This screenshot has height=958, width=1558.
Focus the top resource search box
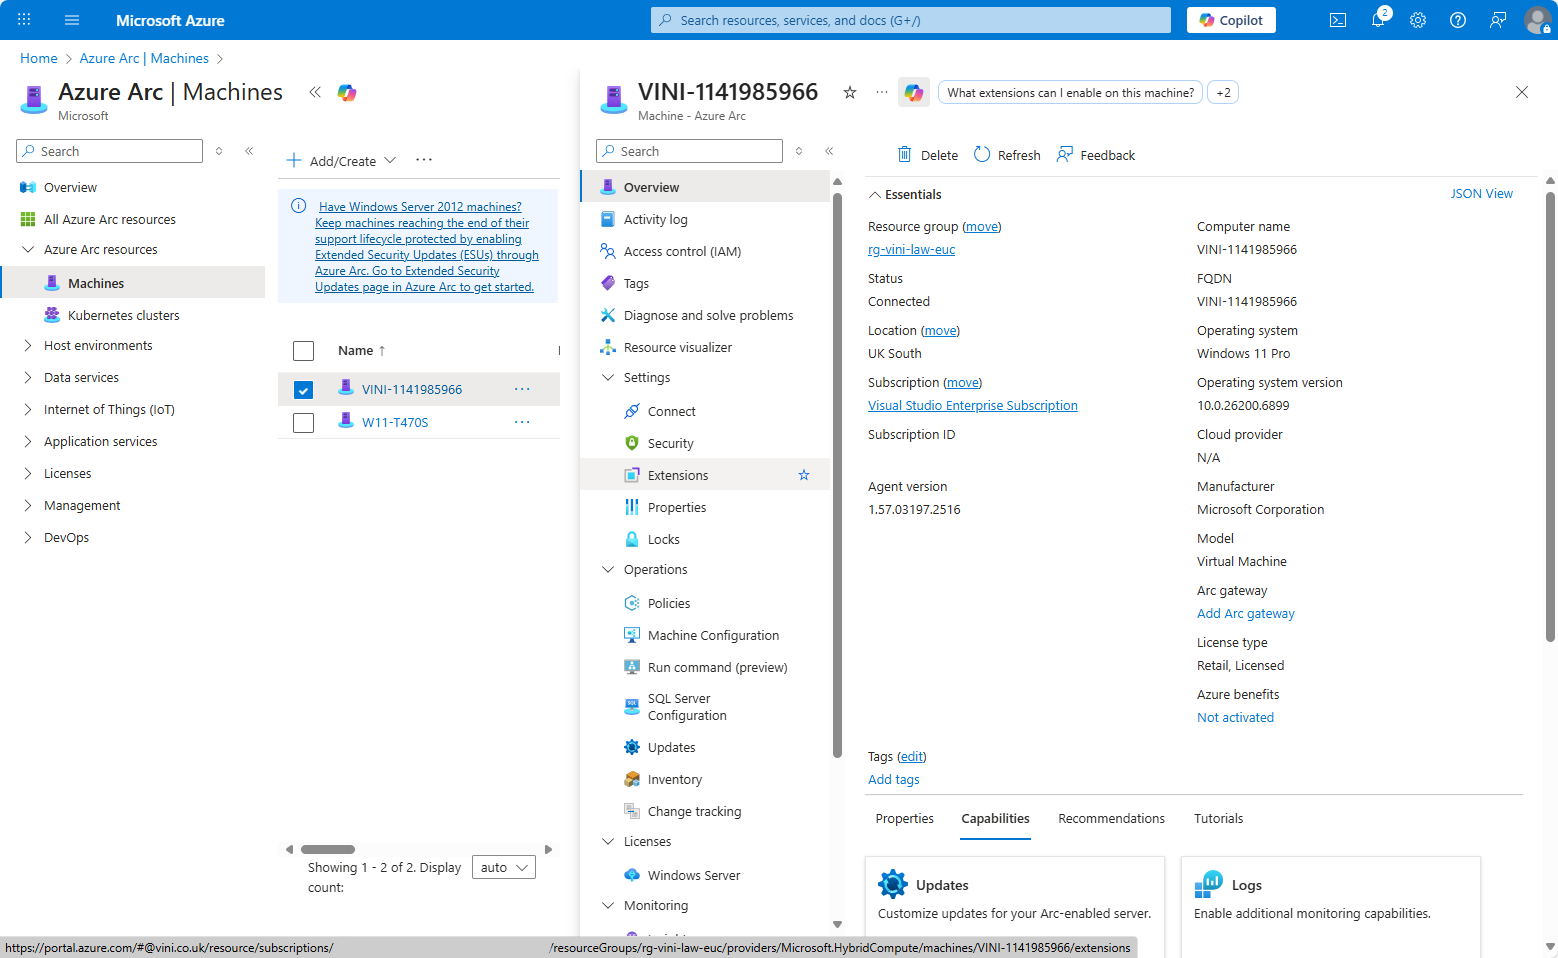click(910, 20)
